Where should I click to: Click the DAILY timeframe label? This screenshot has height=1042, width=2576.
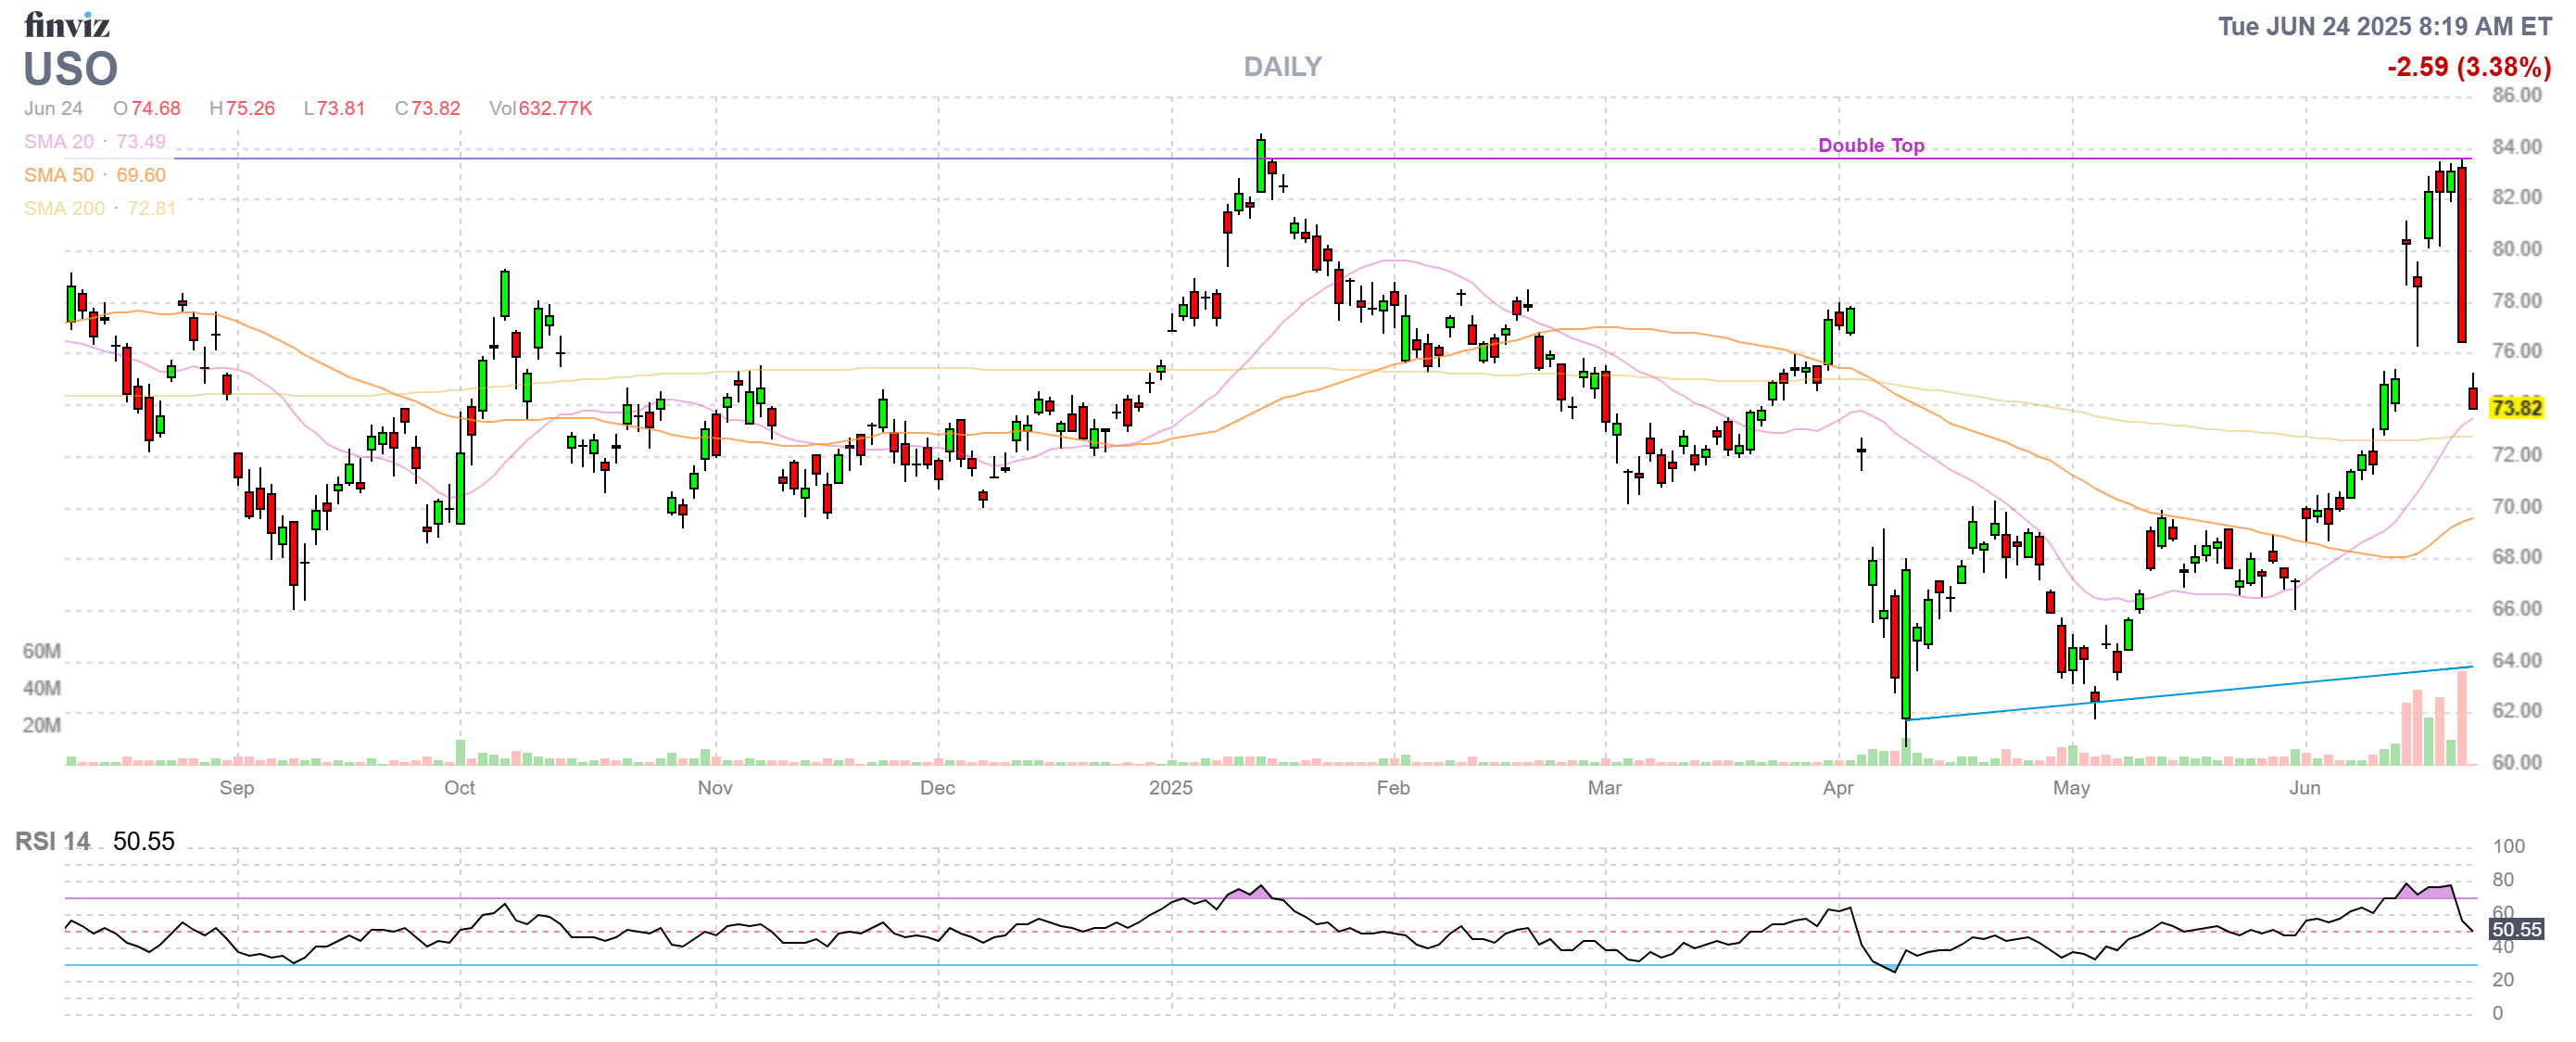(x=1282, y=67)
